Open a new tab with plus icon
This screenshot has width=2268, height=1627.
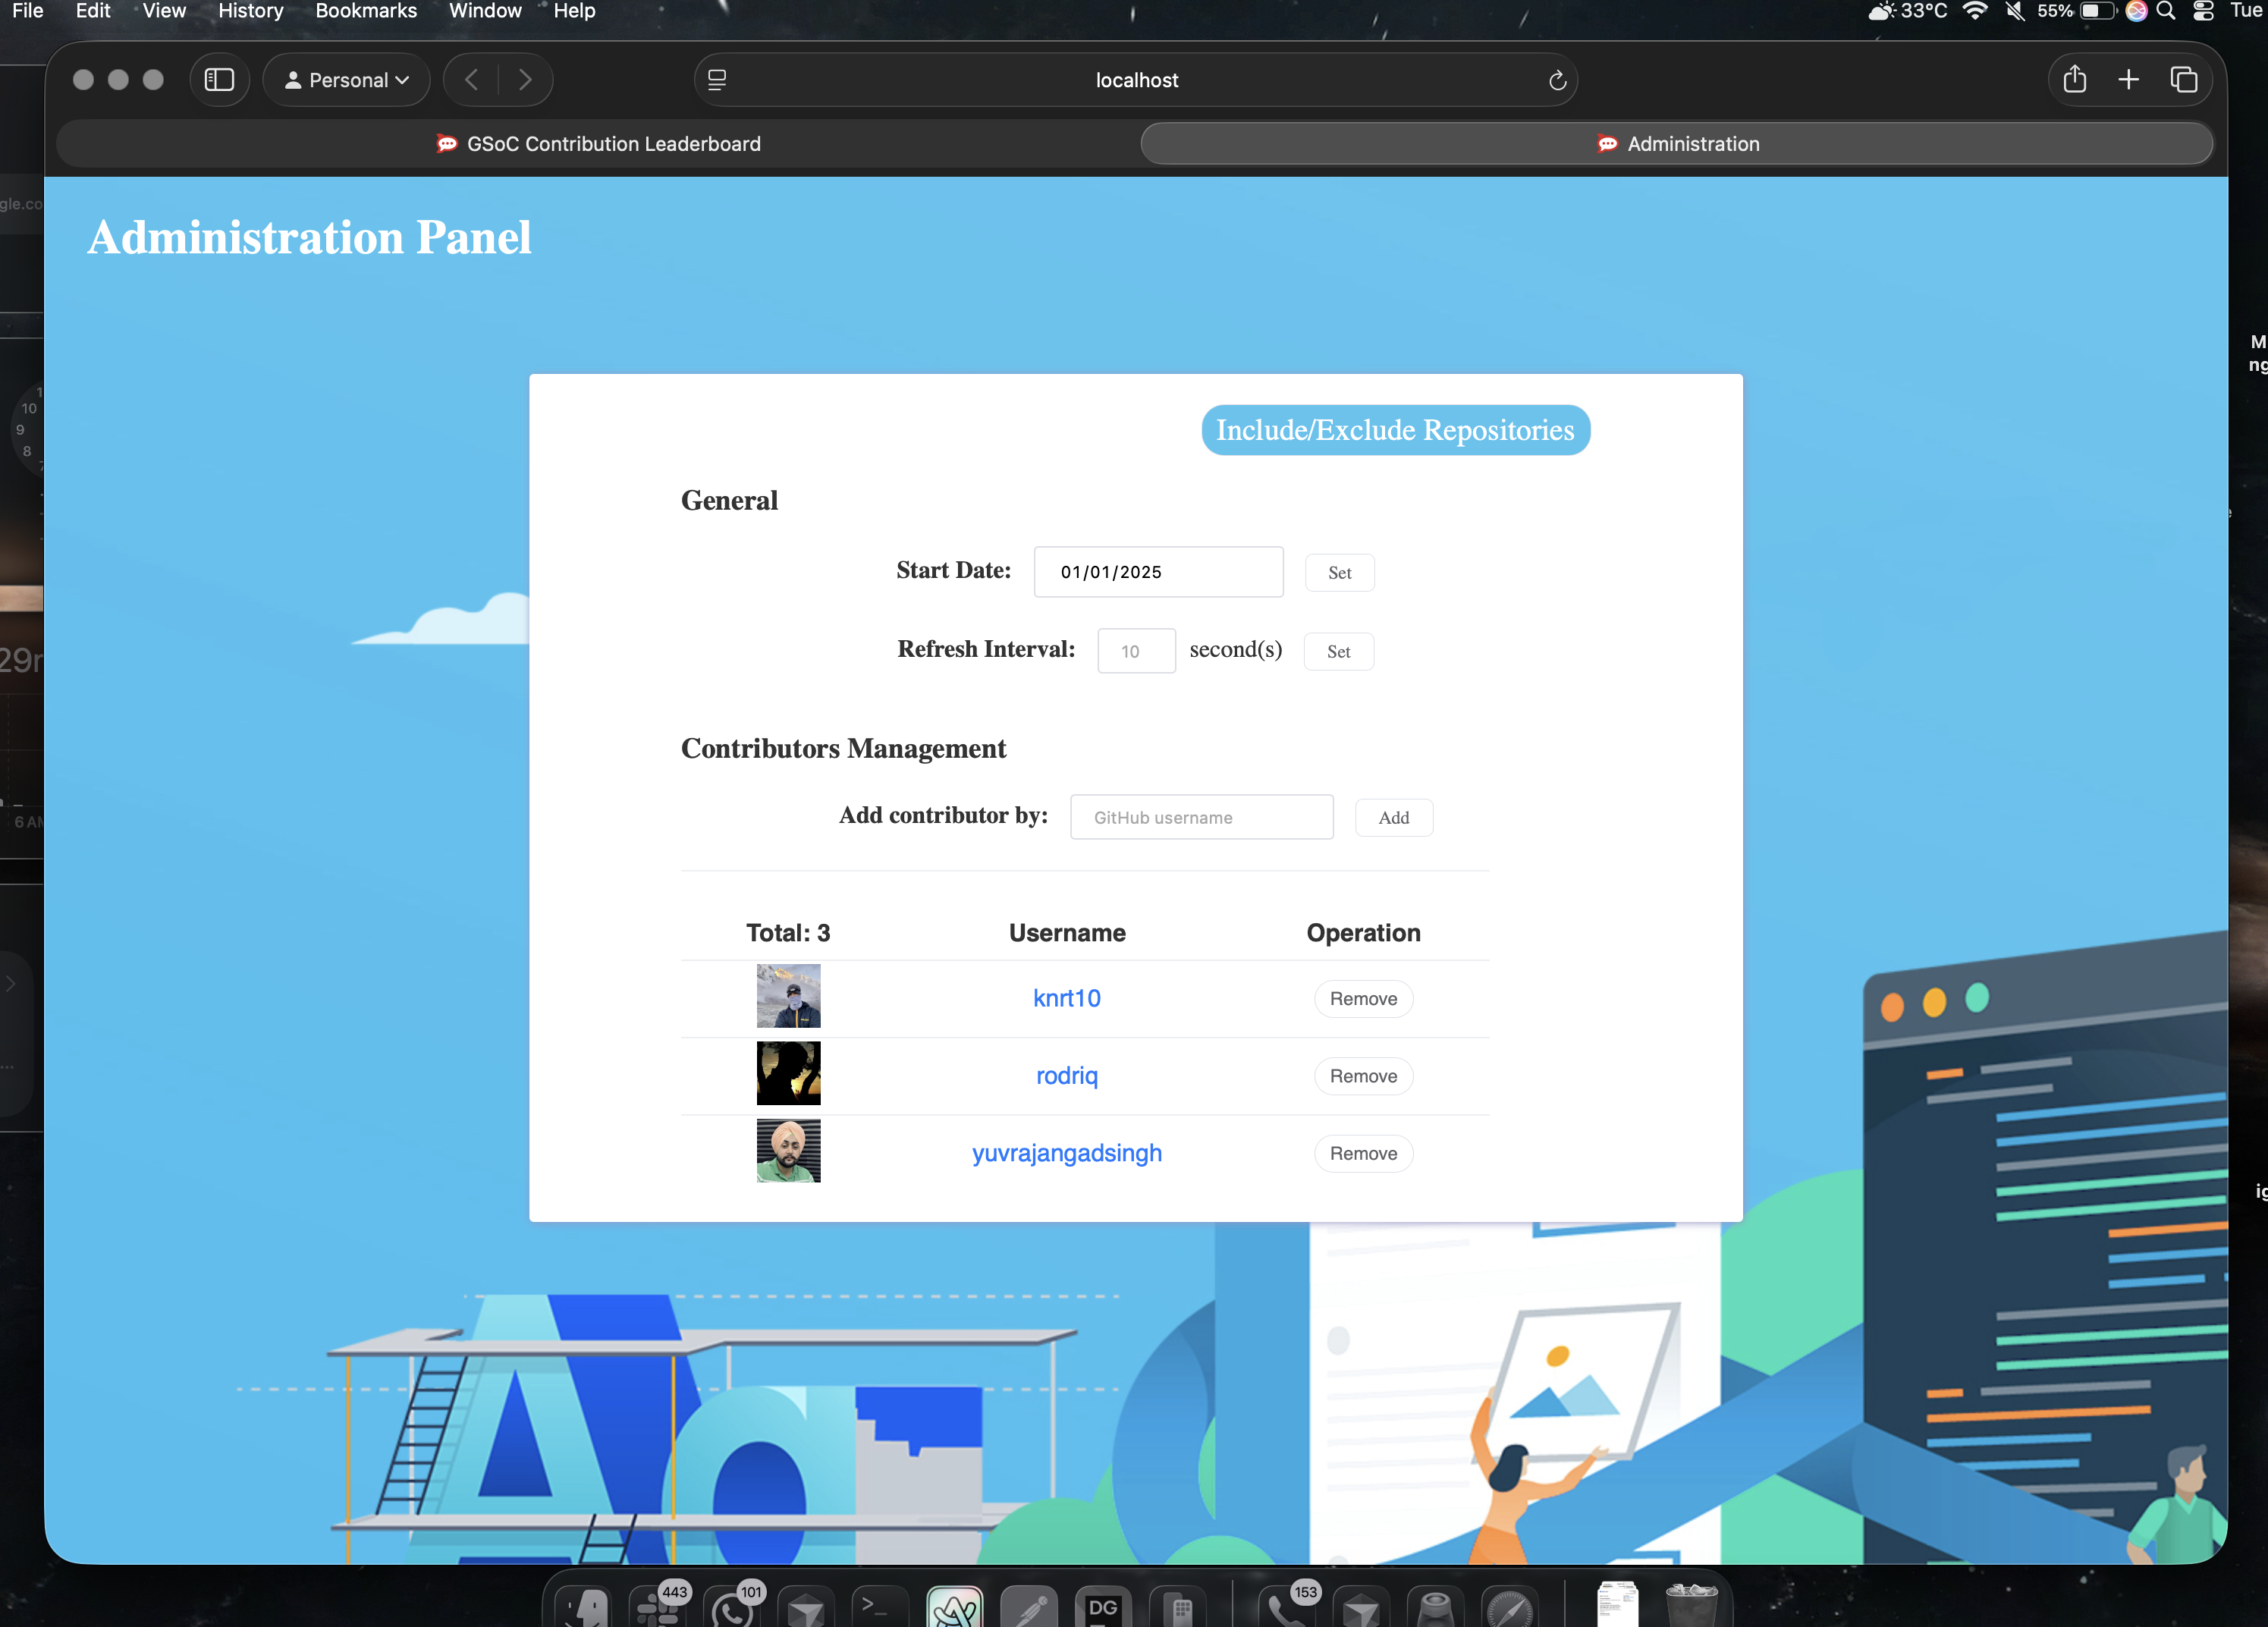[x=2129, y=80]
